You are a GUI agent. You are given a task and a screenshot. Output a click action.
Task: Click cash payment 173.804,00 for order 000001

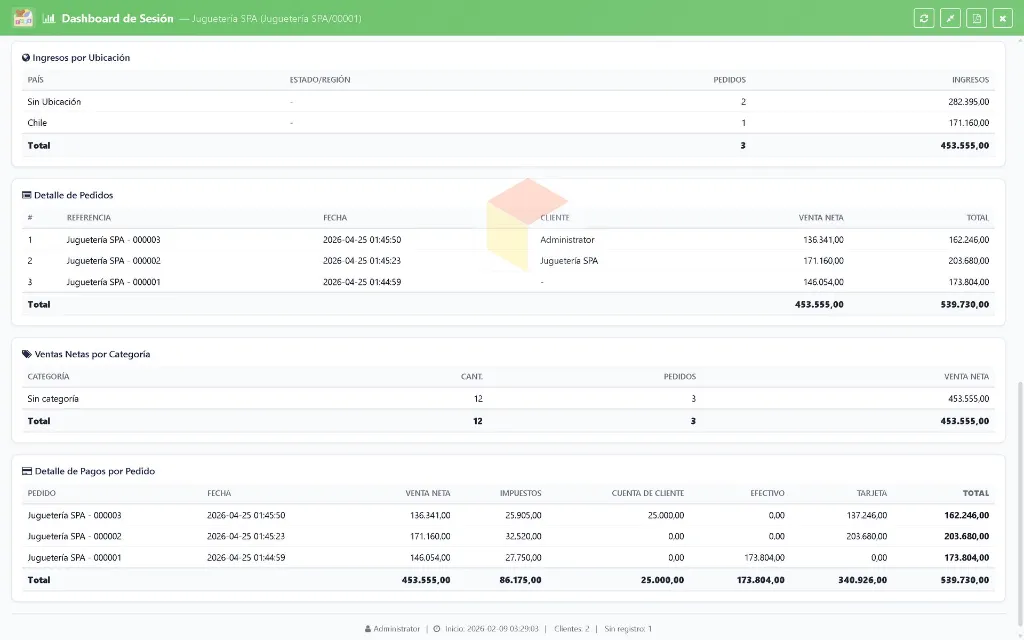(765, 558)
